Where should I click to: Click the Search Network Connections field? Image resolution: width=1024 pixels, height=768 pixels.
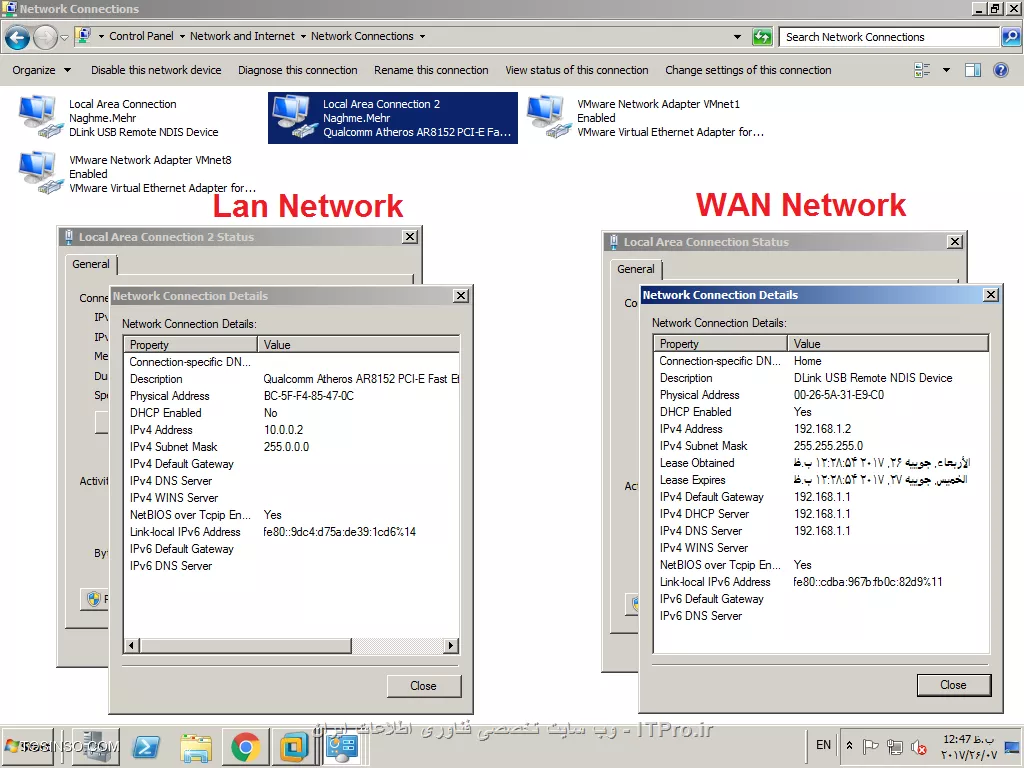tap(888, 37)
